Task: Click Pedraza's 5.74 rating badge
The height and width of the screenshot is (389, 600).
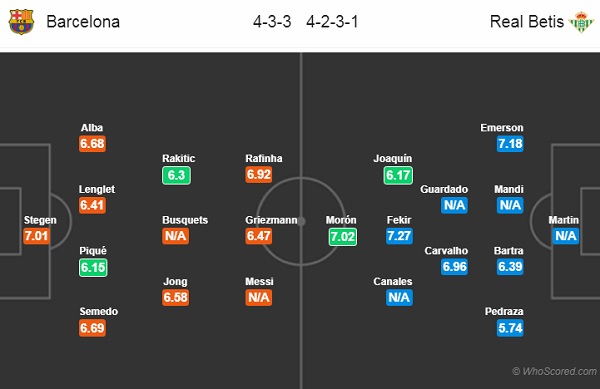Action: pyautogui.click(x=510, y=328)
